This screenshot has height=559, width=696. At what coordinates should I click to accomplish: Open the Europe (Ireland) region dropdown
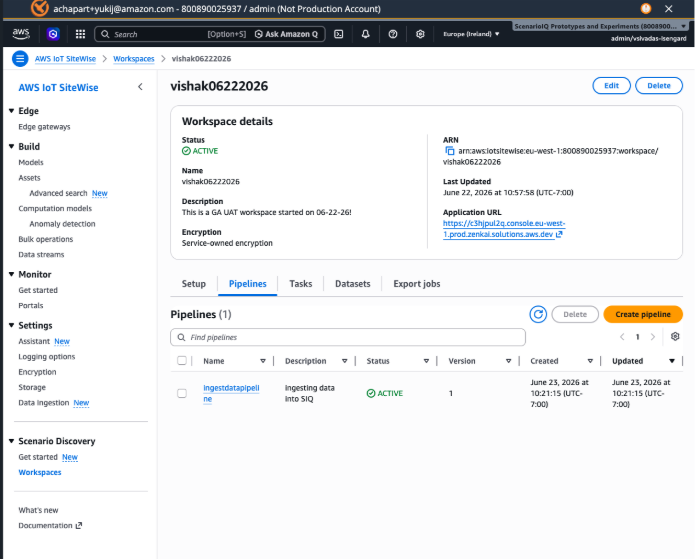coord(471,34)
